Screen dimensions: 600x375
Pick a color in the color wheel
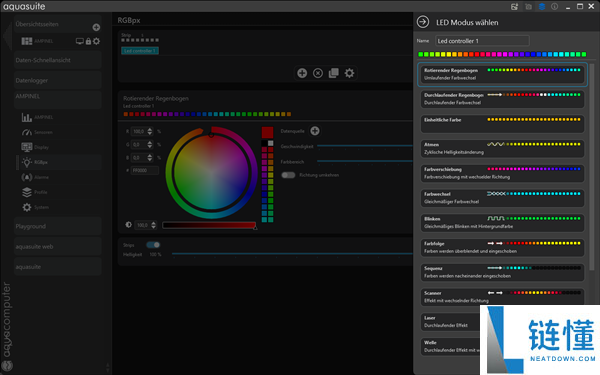point(211,173)
